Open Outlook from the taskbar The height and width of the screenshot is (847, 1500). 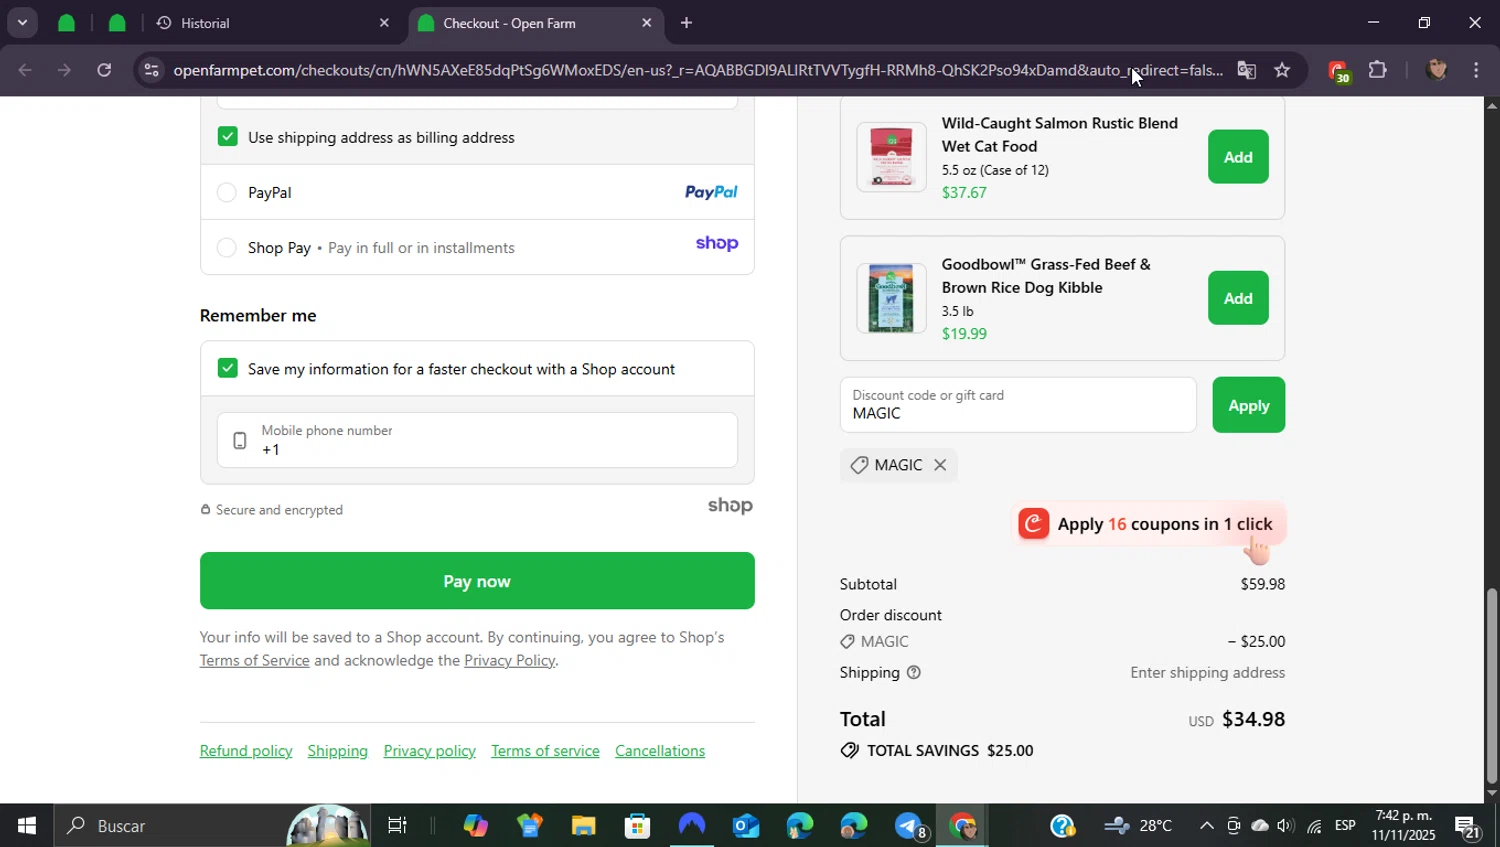click(x=746, y=826)
